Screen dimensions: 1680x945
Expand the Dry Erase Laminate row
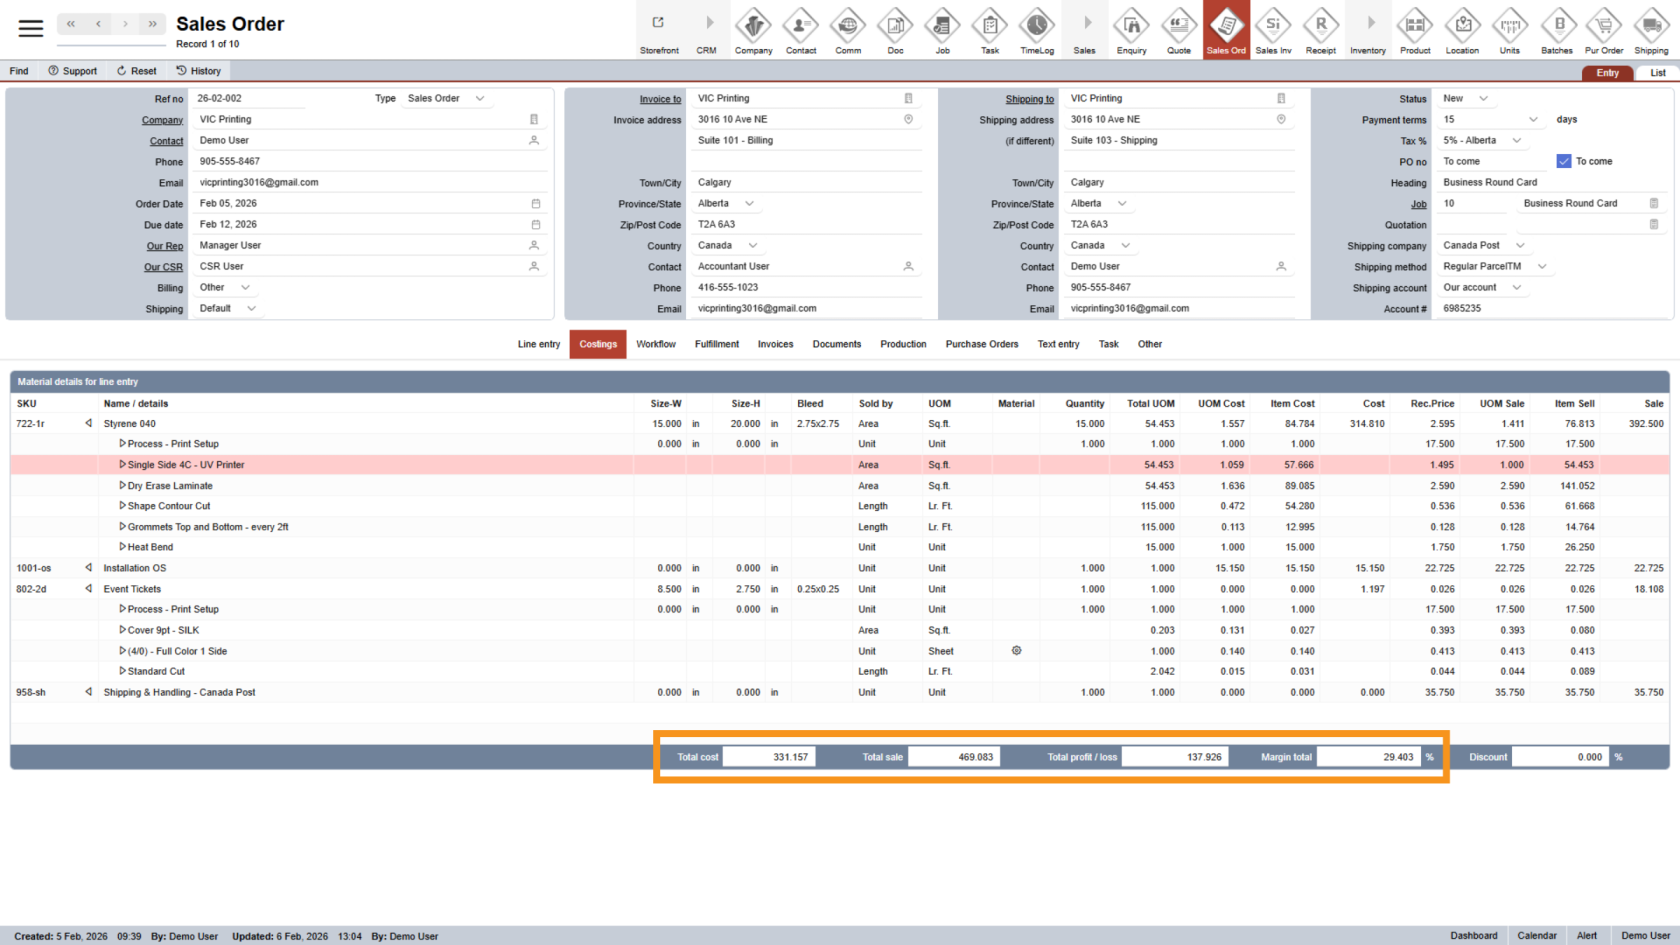coord(123,486)
